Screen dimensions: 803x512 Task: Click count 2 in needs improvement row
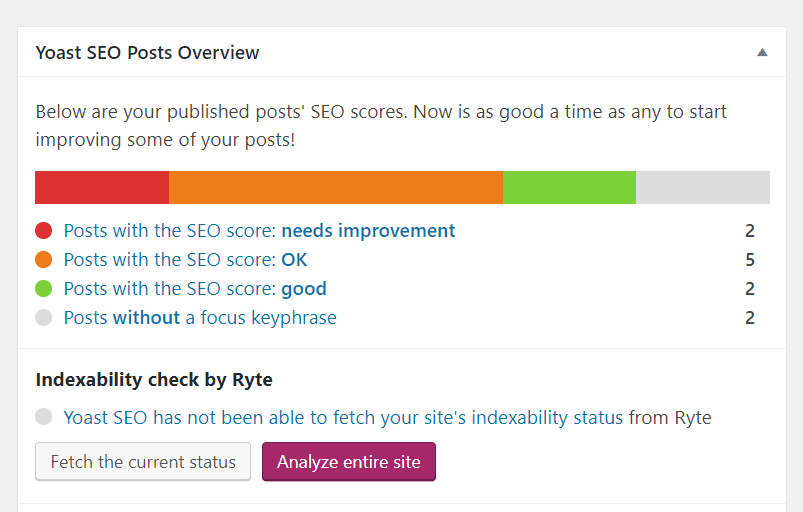coord(750,231)
